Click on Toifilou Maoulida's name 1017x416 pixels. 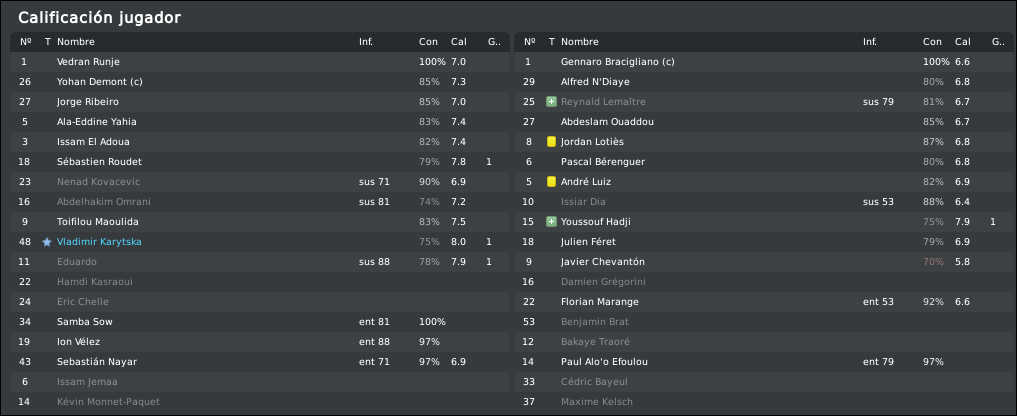click(x=97, y=222)
